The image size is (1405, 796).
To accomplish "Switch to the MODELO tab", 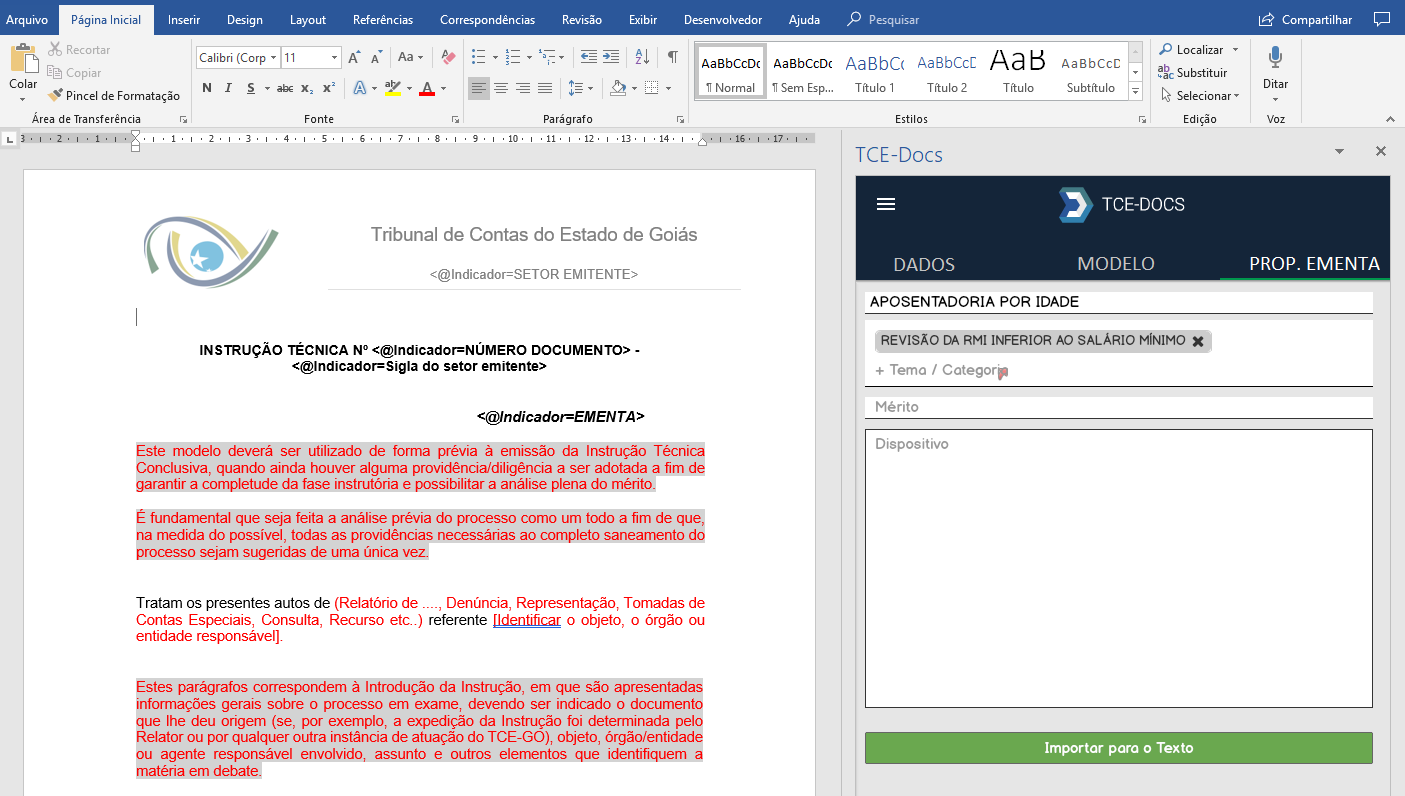I will coord(1115,264).
